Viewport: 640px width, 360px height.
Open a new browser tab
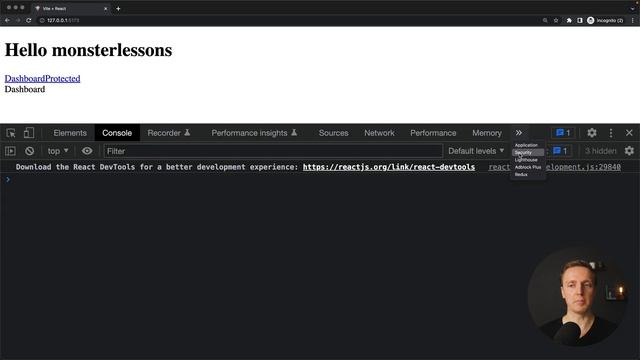tap(118, 9)
